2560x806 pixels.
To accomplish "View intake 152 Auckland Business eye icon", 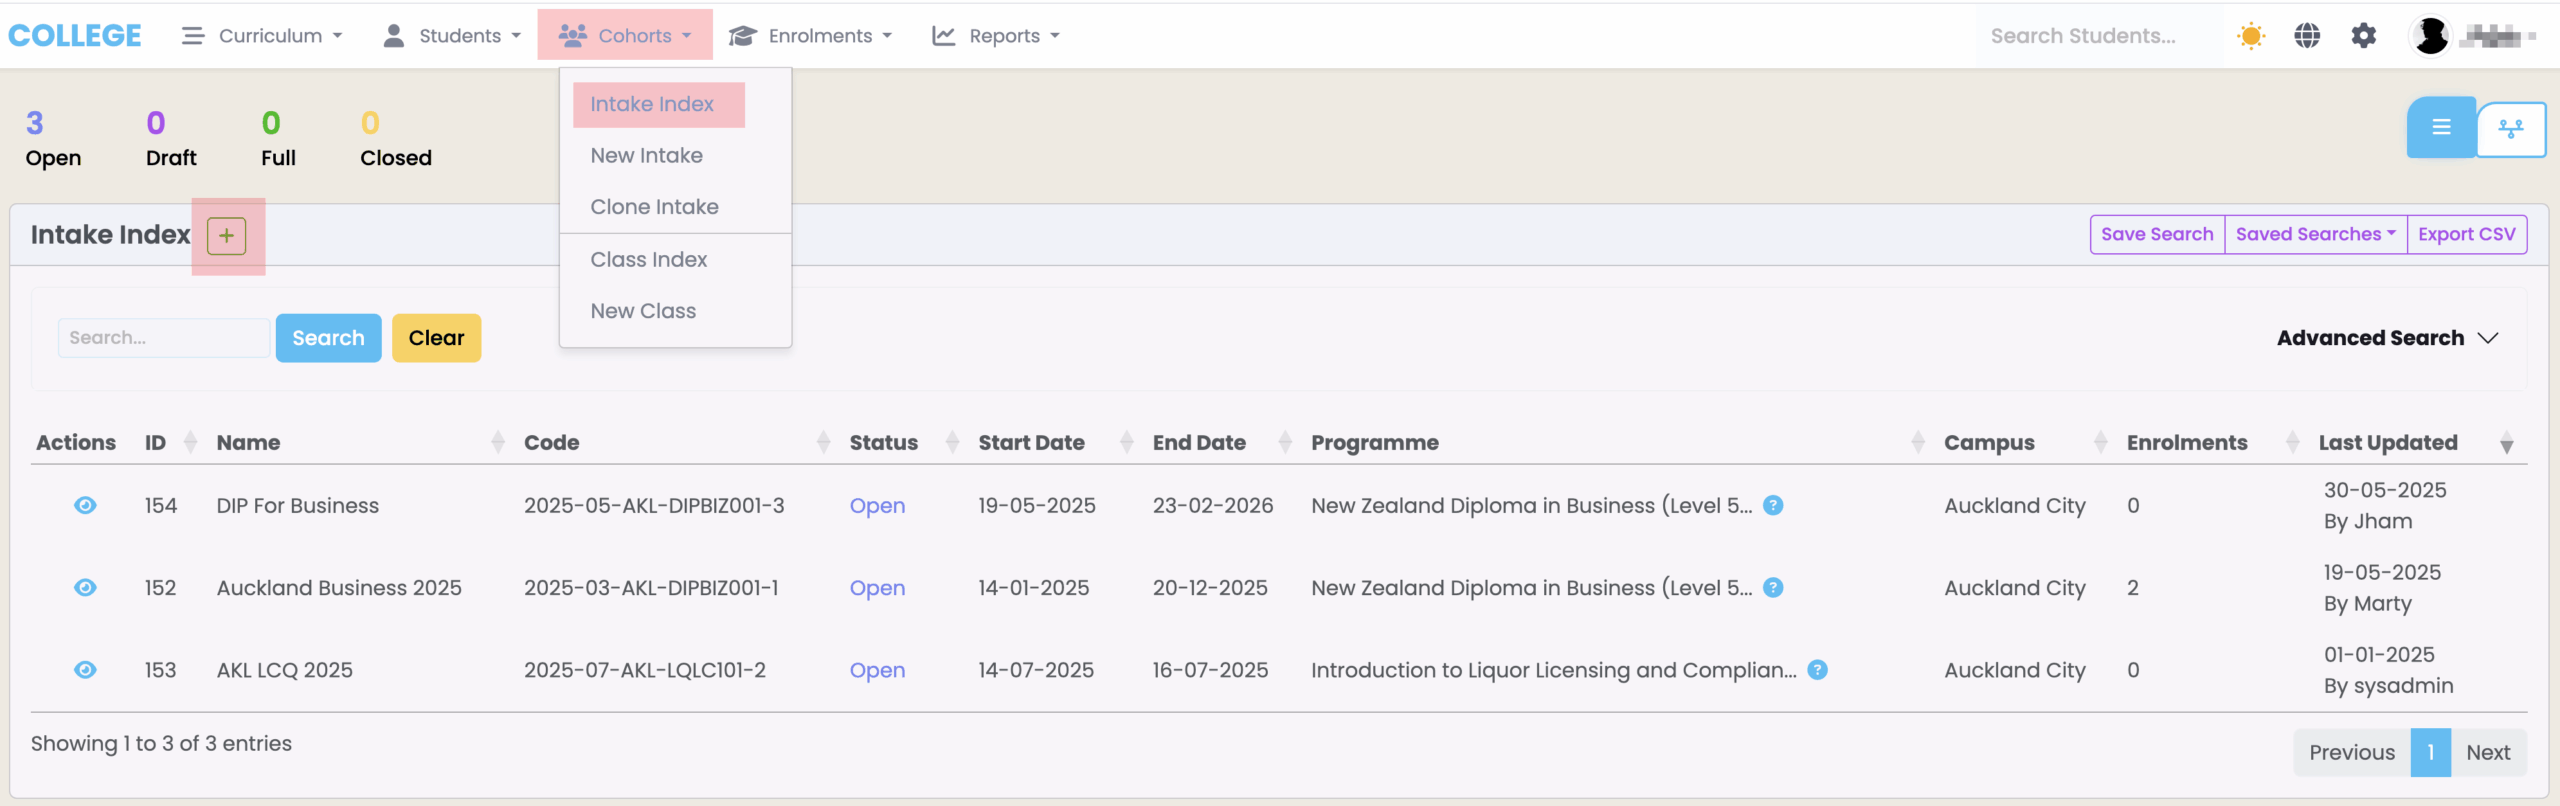I will [x=85, y=588].
